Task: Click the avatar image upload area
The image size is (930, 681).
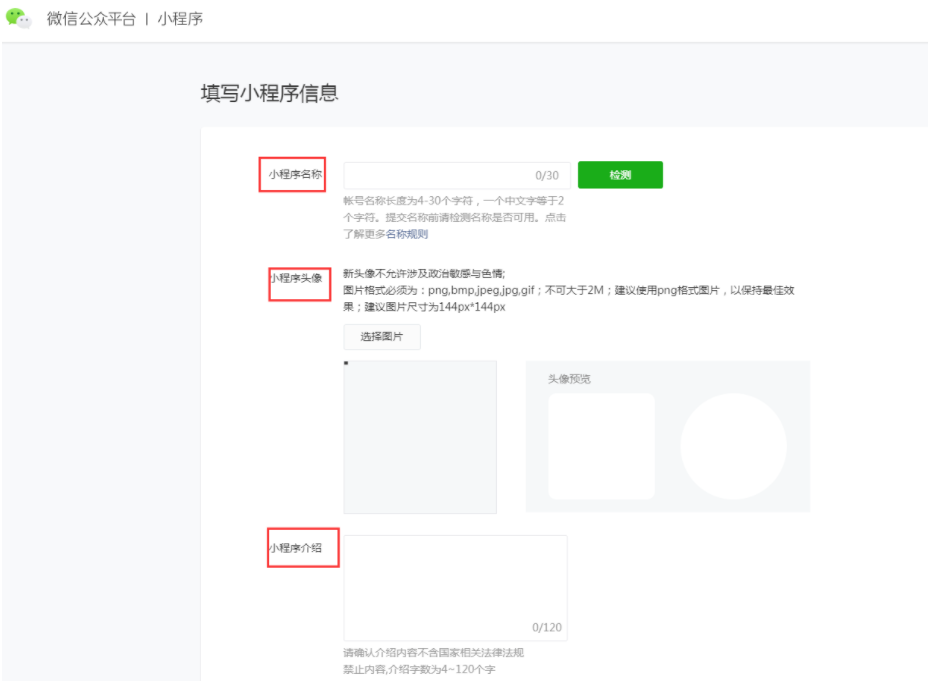Action: 420,437
